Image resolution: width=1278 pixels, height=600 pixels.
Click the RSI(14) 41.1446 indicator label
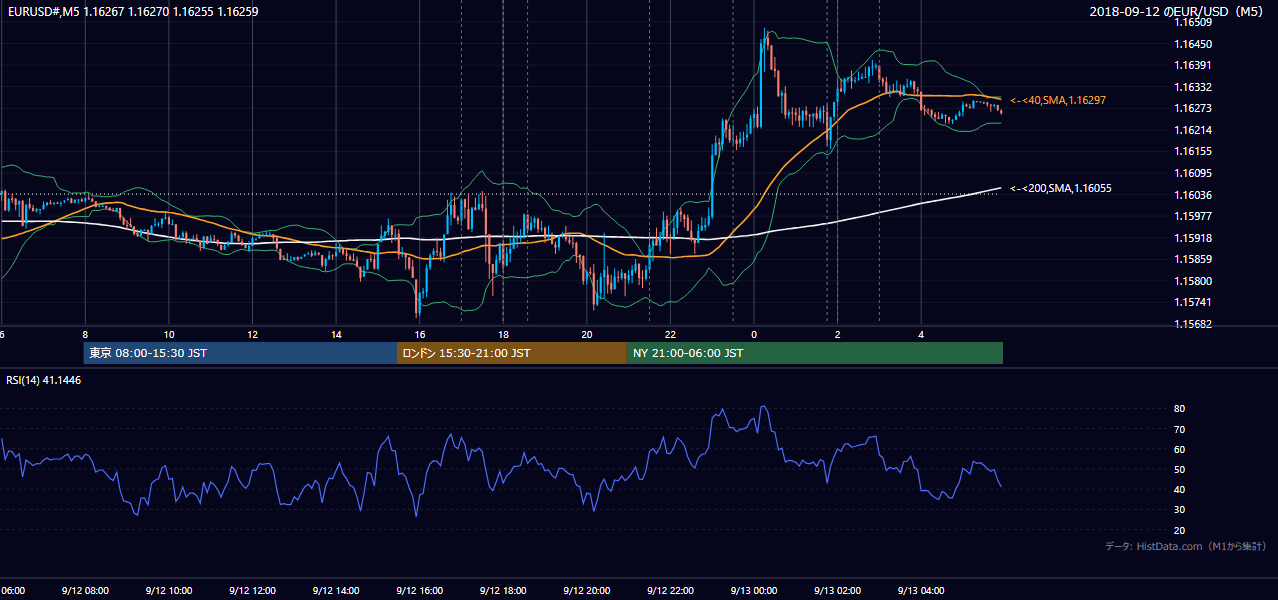pos(44,380)
